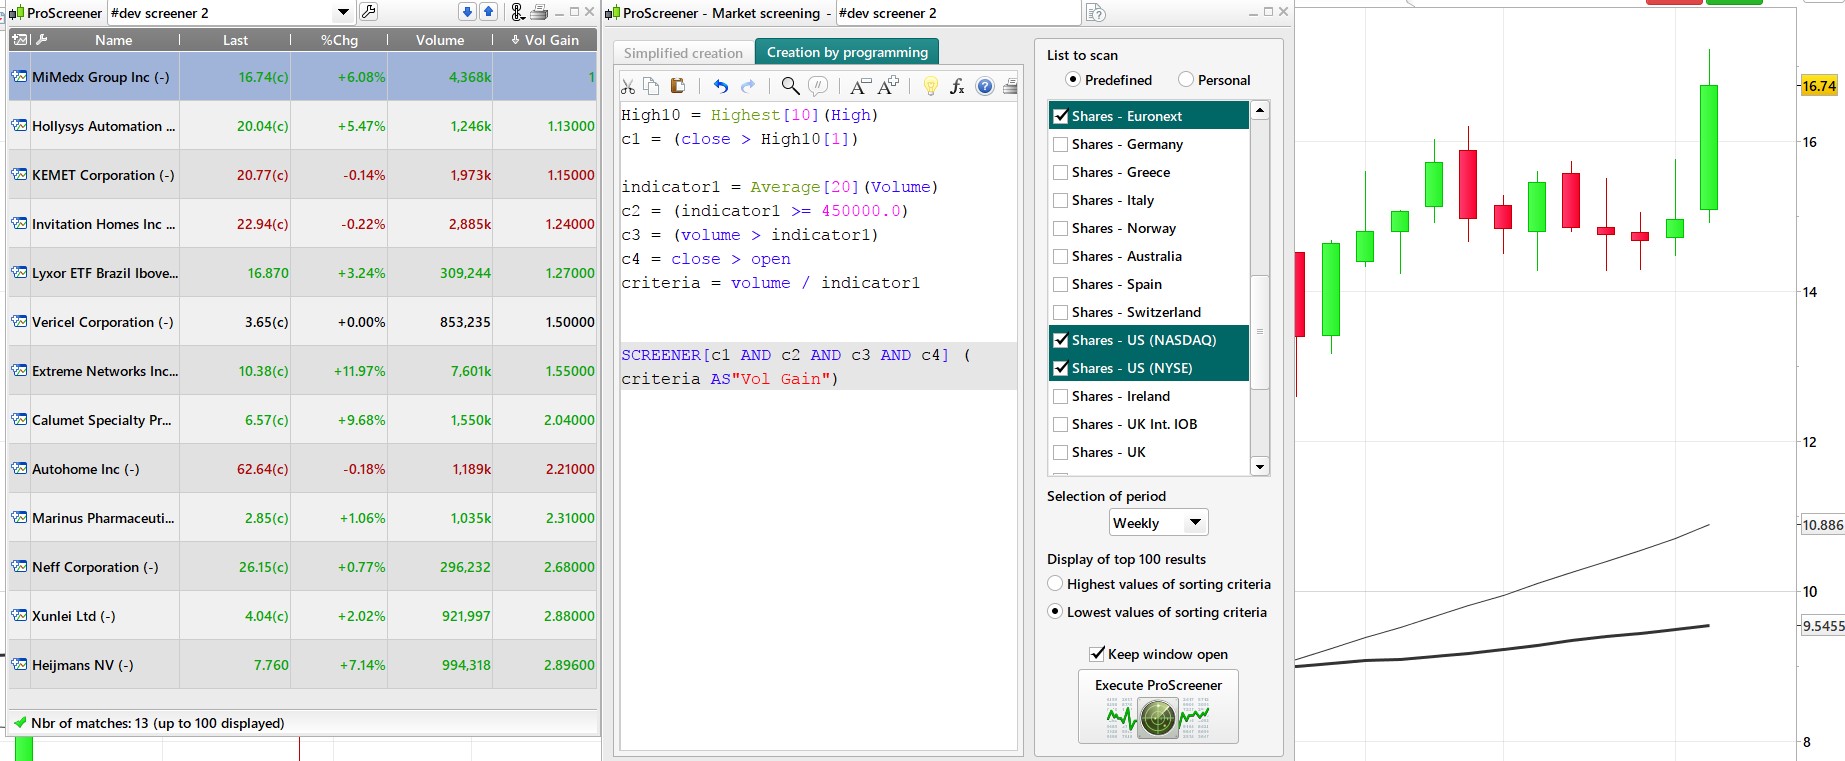This screenshot has width=1845, height=761.
Task: Click the blue help question mark icon
Action: click(985, 87)
